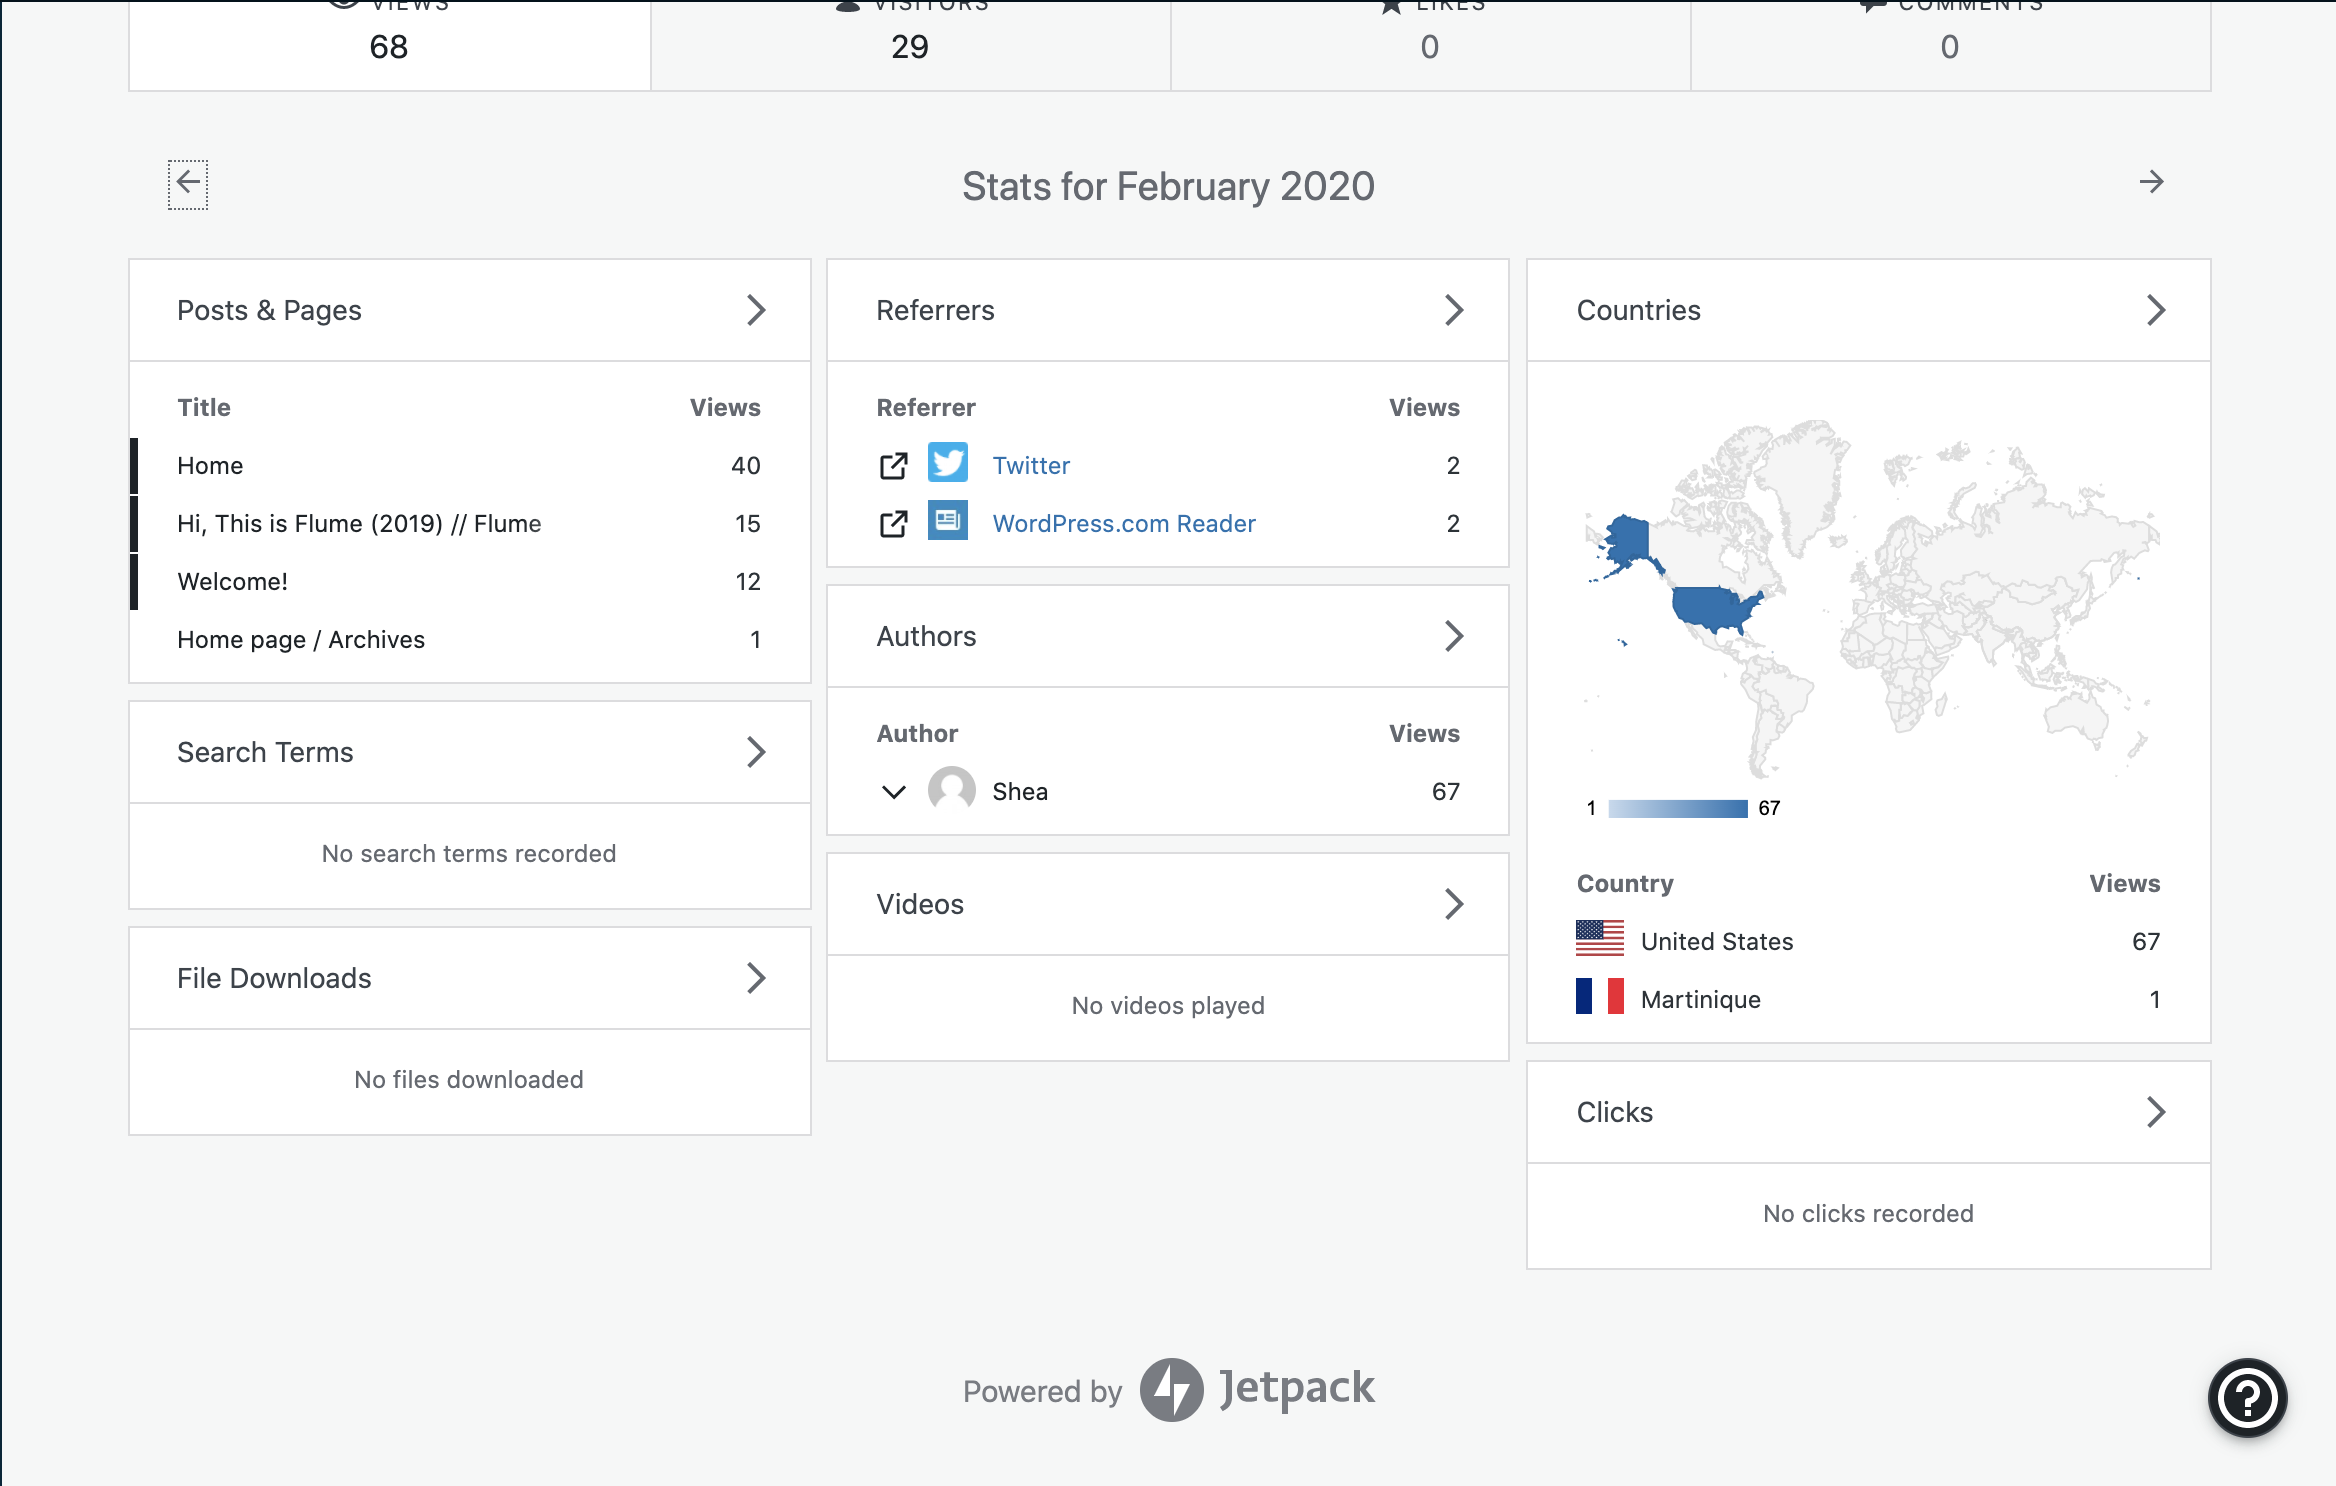Open external link icon beside WordPress.com Reader
Viewport: 2336px width, 1486px height.
coord(893,524)
